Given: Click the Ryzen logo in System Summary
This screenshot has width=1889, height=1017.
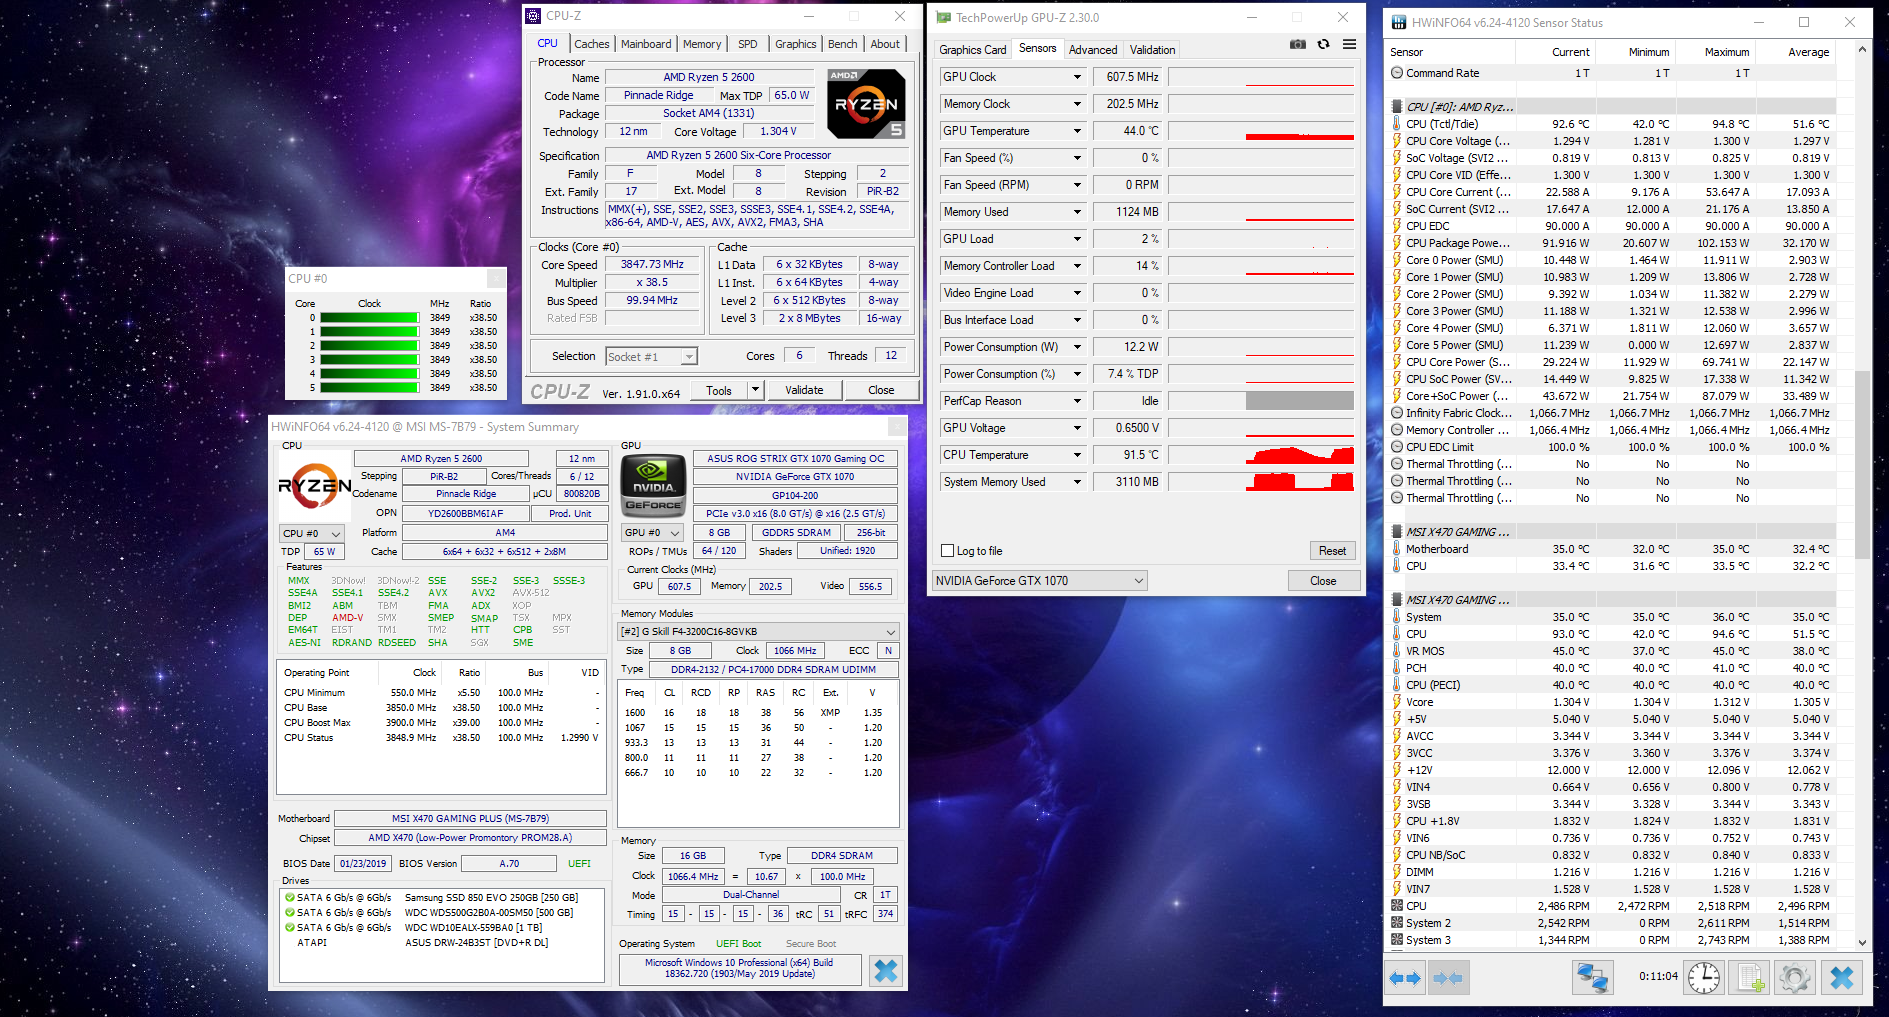Looking at the screenshot, I should coord(314,487).
